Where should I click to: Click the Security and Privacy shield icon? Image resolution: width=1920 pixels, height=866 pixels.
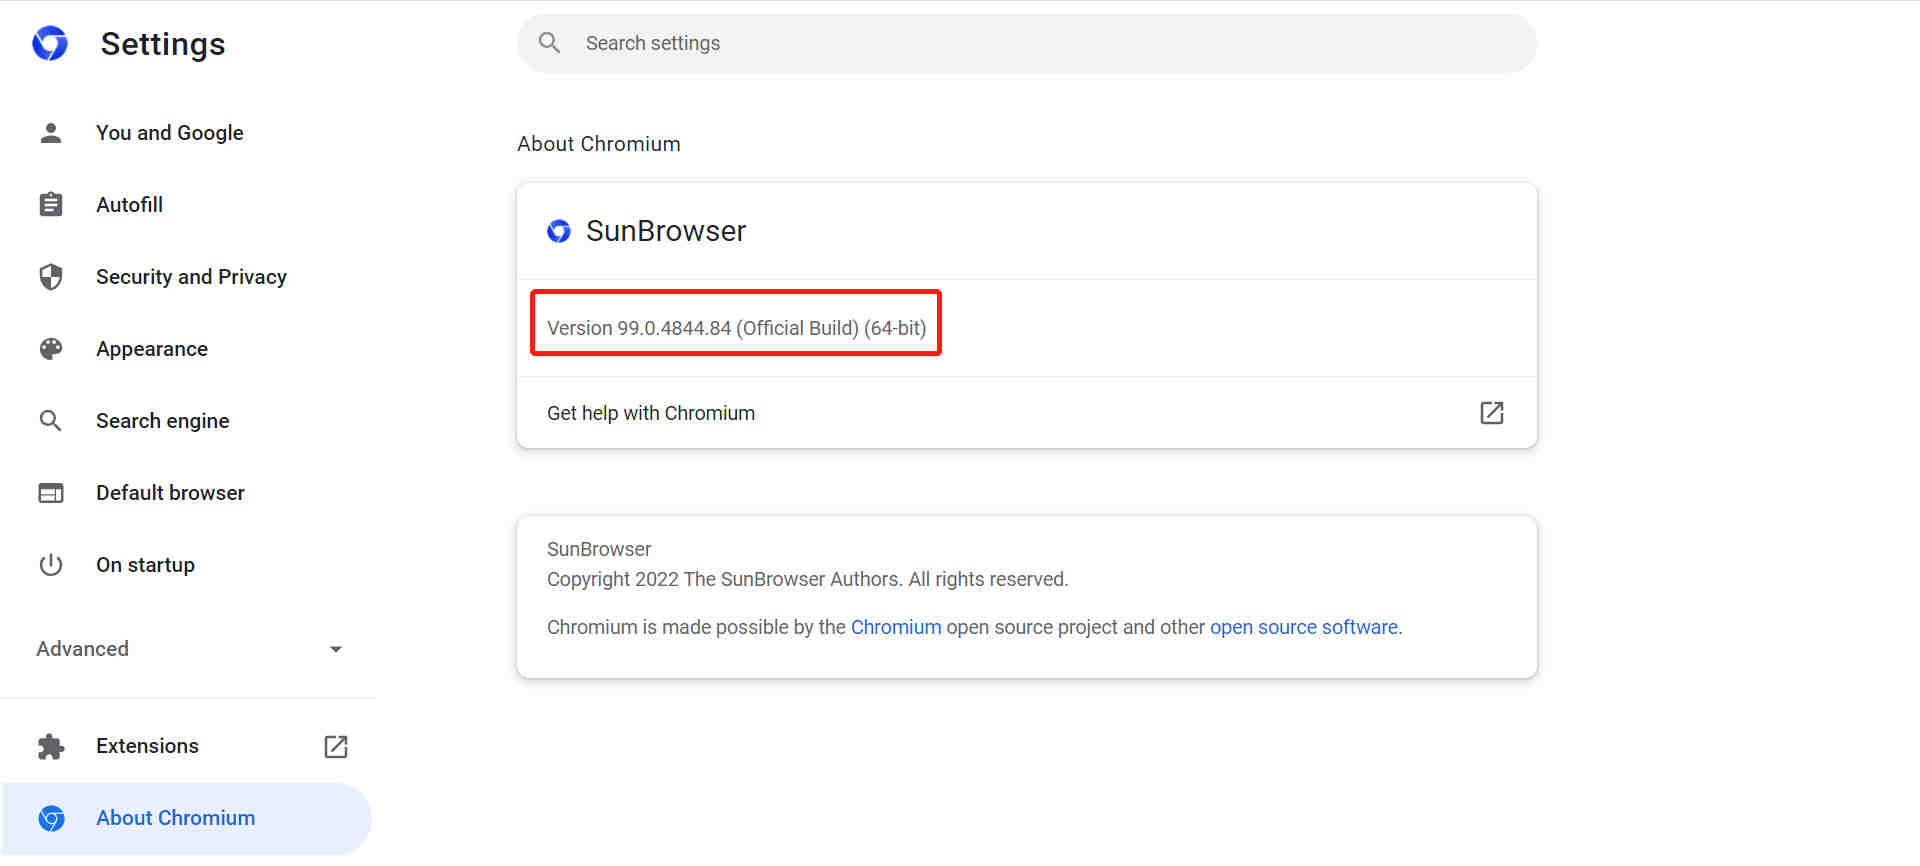pos(51,277)
